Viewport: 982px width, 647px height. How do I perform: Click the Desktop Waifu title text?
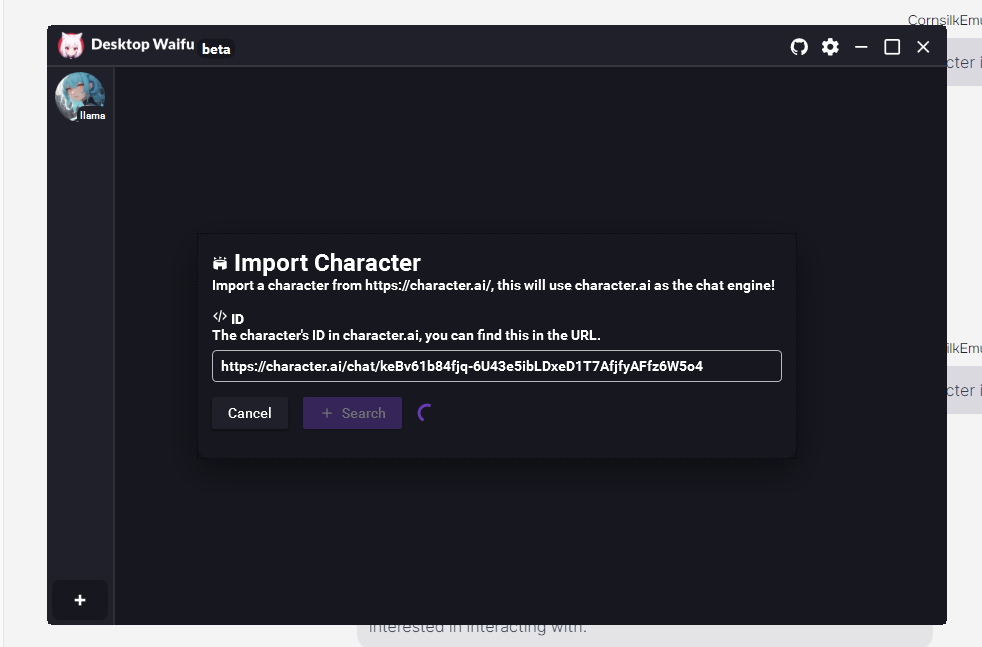143,44
